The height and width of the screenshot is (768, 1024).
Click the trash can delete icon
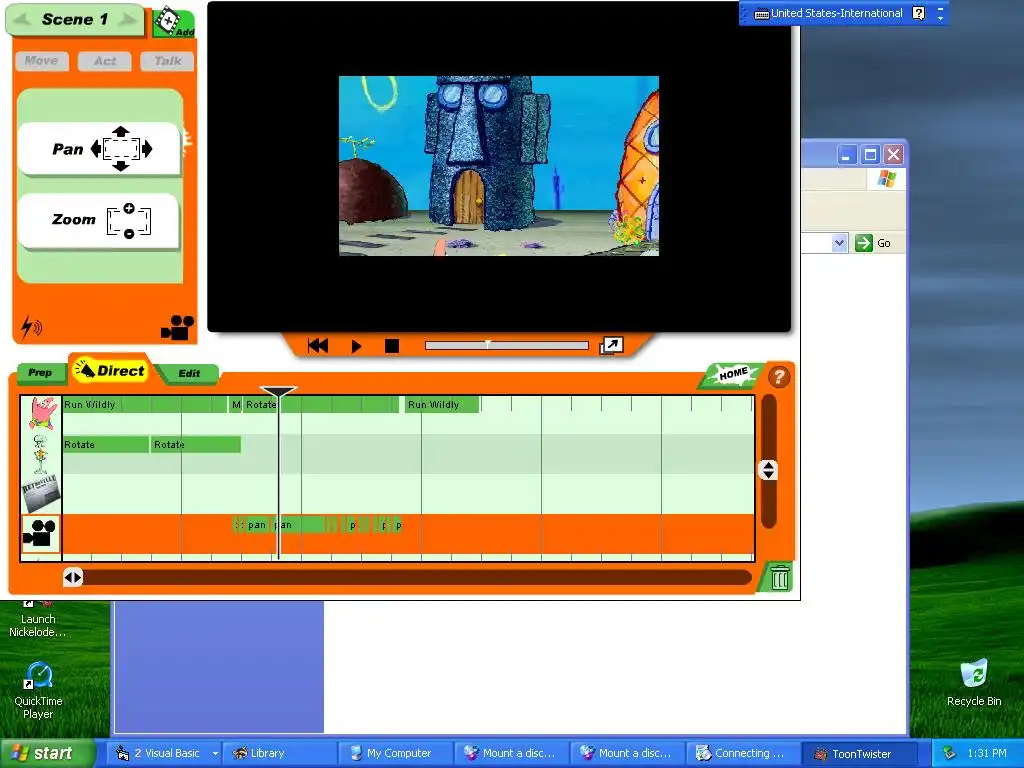point(779,578)
